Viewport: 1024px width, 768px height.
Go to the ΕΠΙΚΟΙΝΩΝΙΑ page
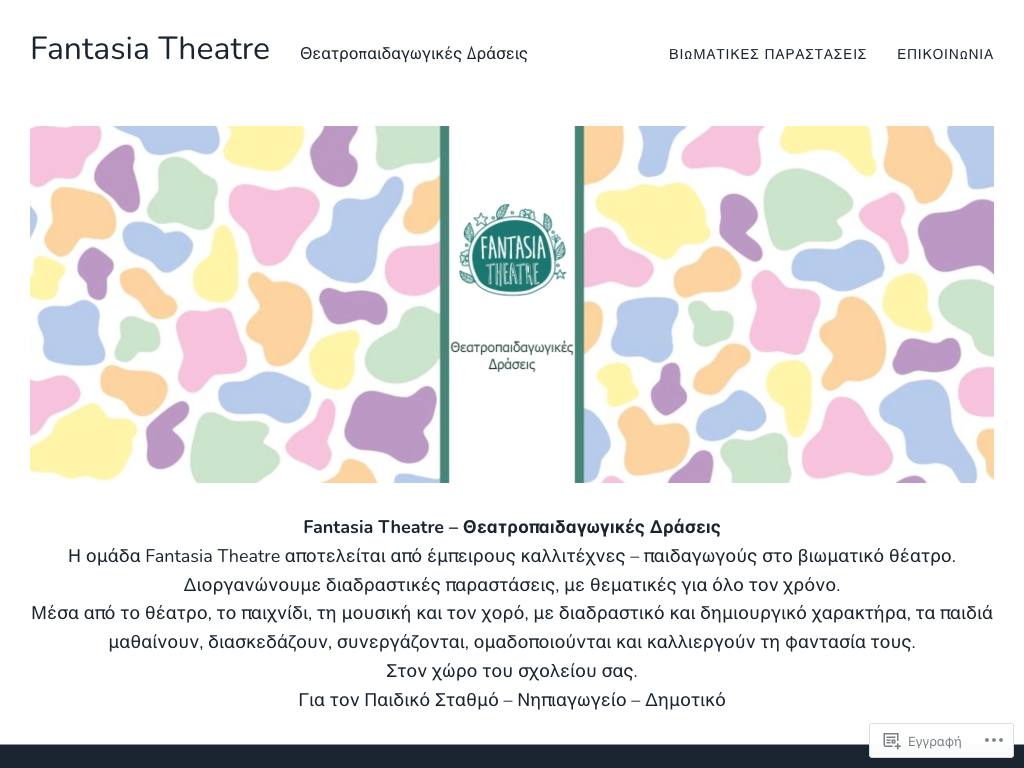pos(945,54)
